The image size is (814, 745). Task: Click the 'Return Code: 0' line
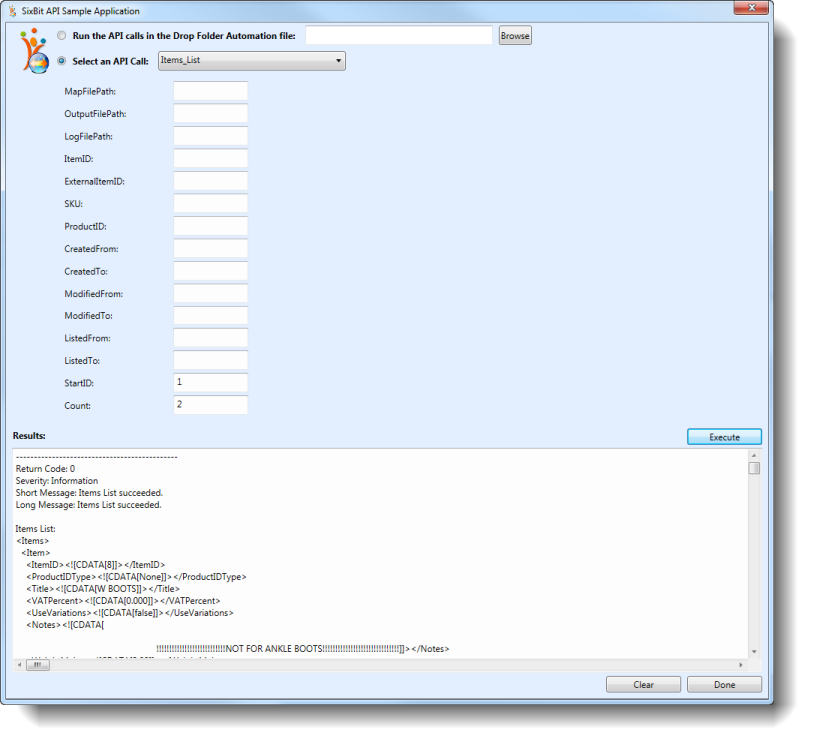tap(45, 469)
